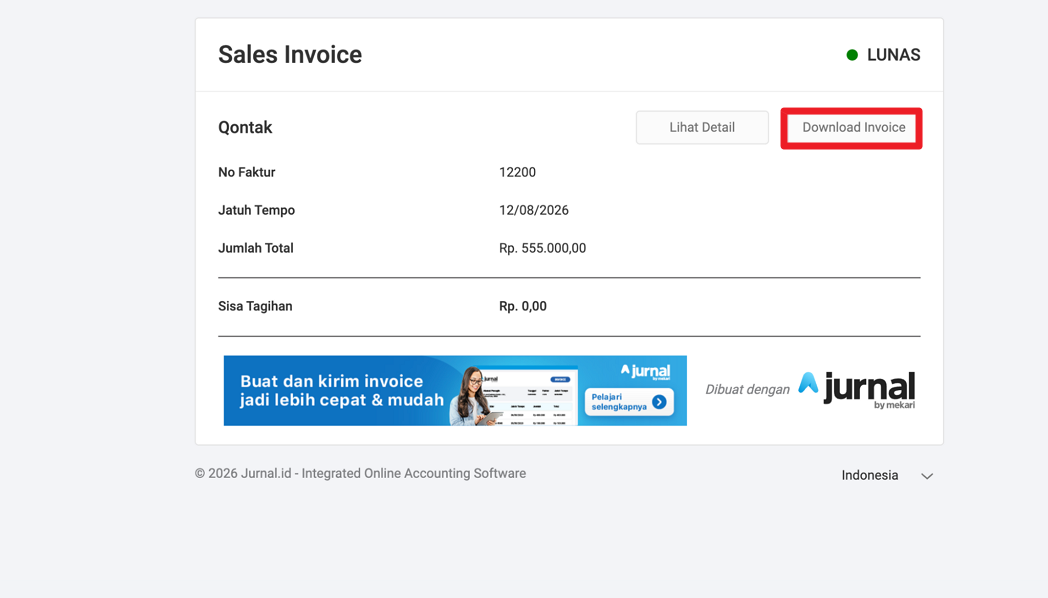Click the arrow icon in Pelajari selengkapnya

point(660,402)
